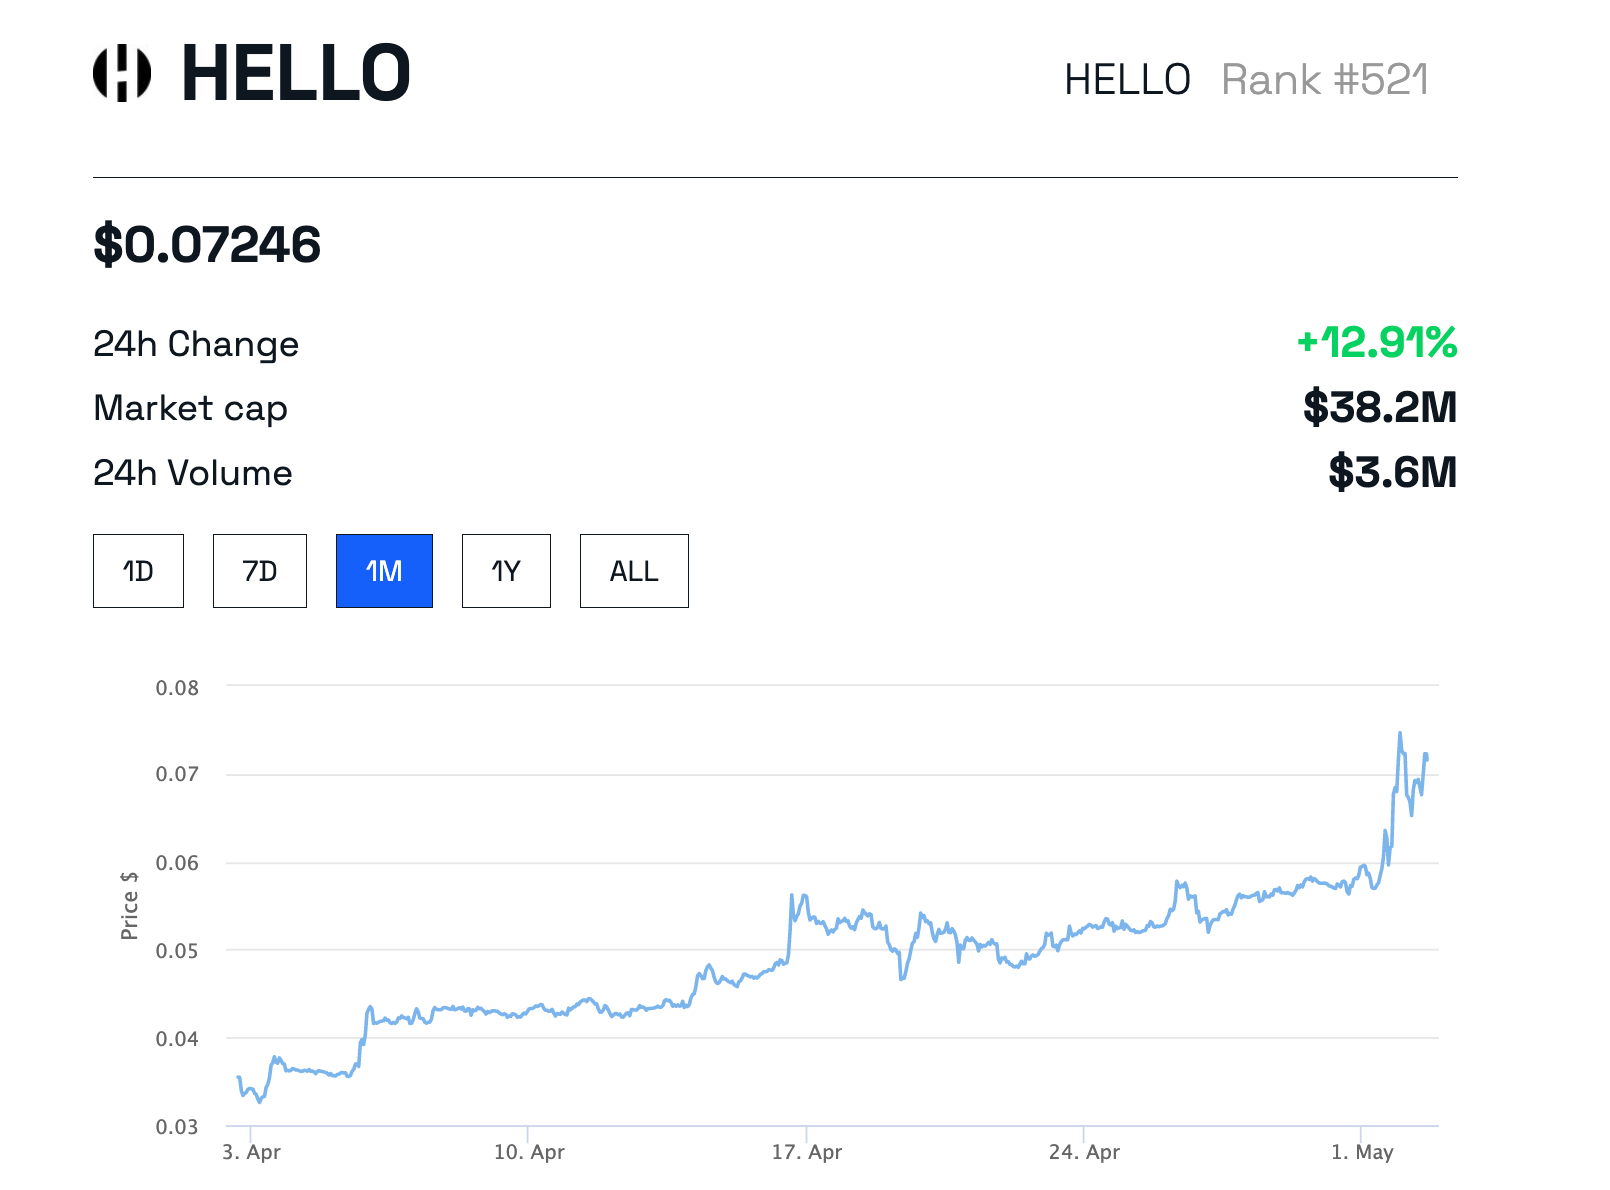Screen dimensions: 1610x1190
Task: Click the 24h Change label
Action: (196, 344)
